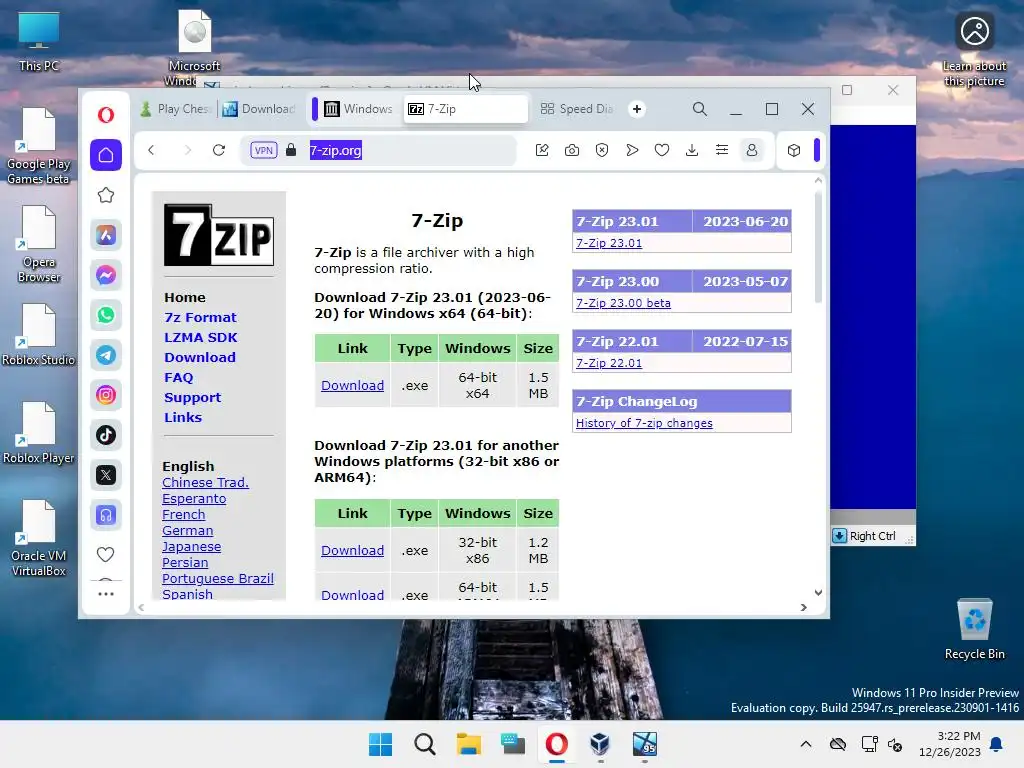
Task: Toggle the VPN badge in address bar
Action: click(264, 150)
